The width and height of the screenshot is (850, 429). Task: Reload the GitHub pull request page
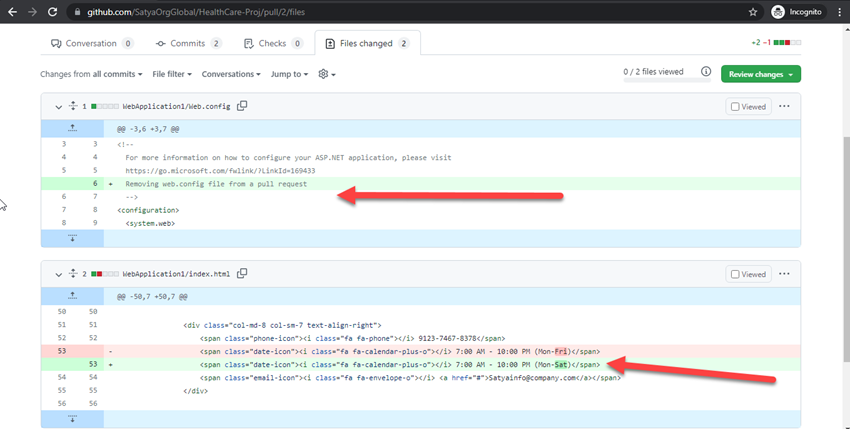click(x=53, y=11)
